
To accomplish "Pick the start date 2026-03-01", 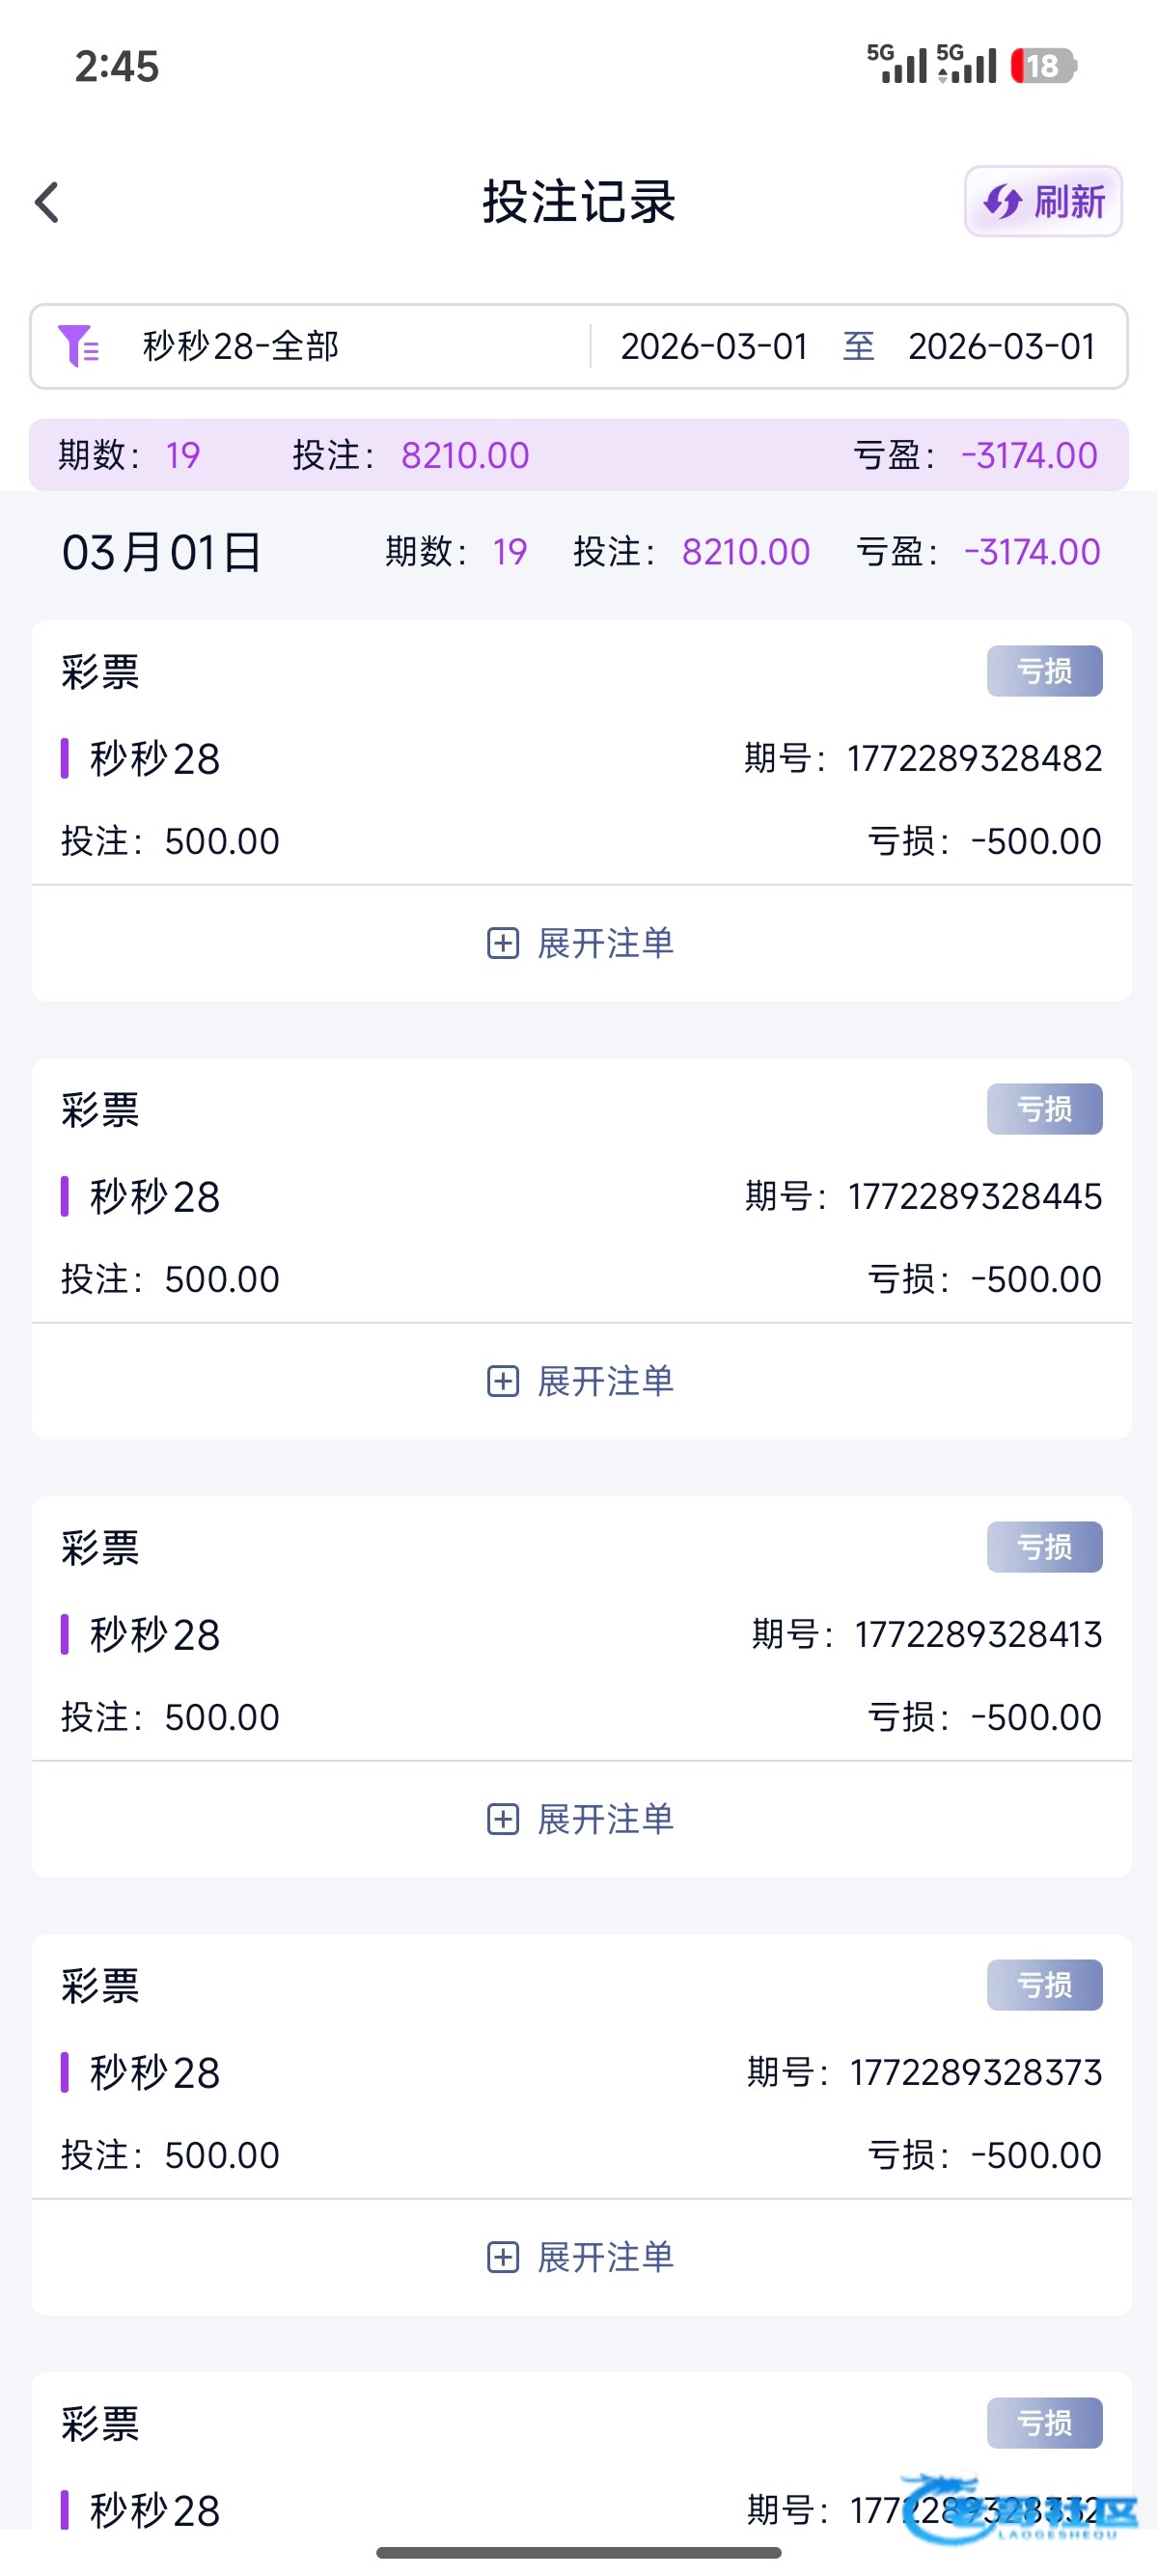I will [x=714, y=346].
